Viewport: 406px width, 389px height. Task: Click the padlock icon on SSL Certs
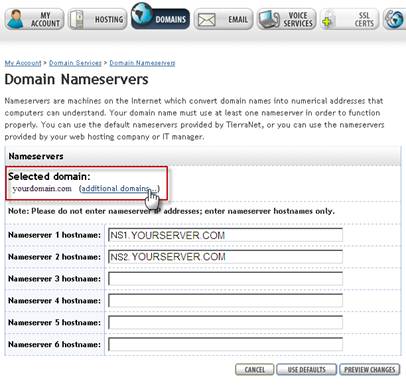328,20
